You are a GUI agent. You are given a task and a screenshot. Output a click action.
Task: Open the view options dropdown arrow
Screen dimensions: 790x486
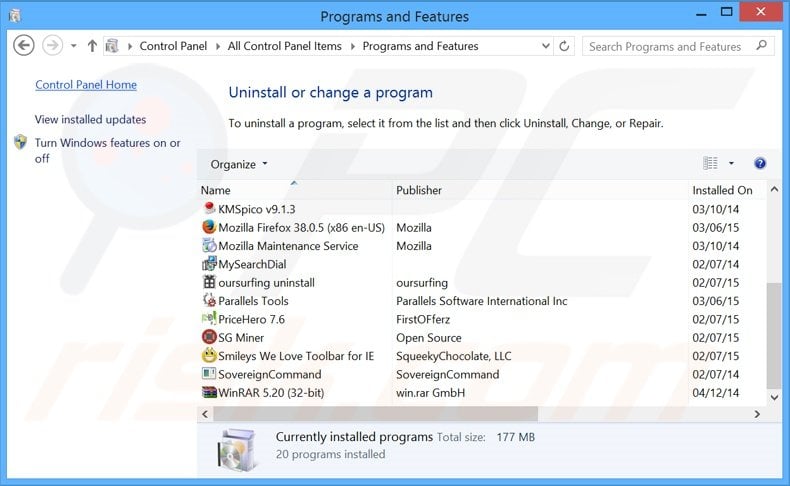pos(731,163)
